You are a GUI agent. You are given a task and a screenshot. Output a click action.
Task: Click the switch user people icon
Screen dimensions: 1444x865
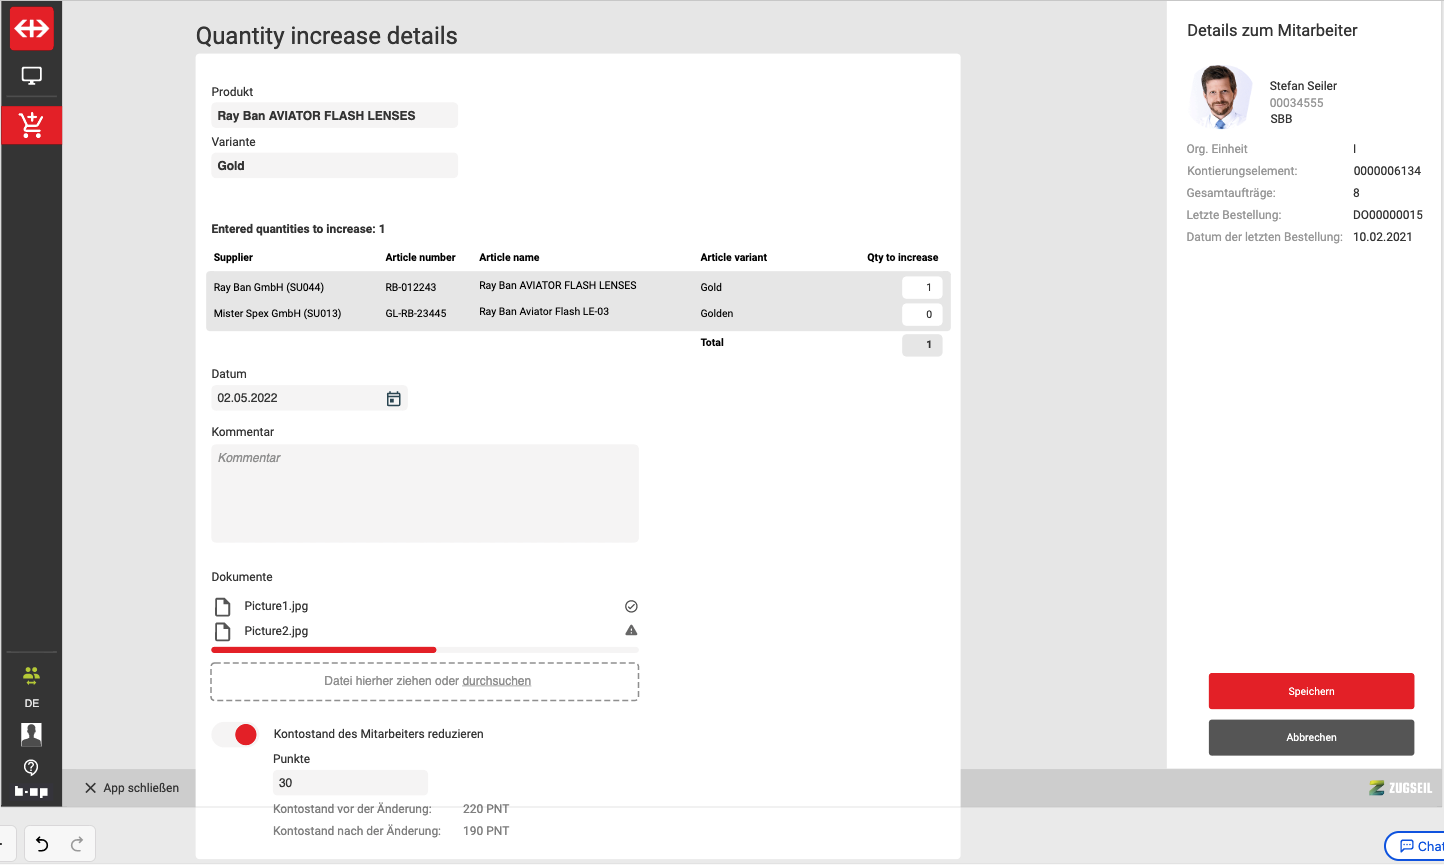[x=31, y=676]
